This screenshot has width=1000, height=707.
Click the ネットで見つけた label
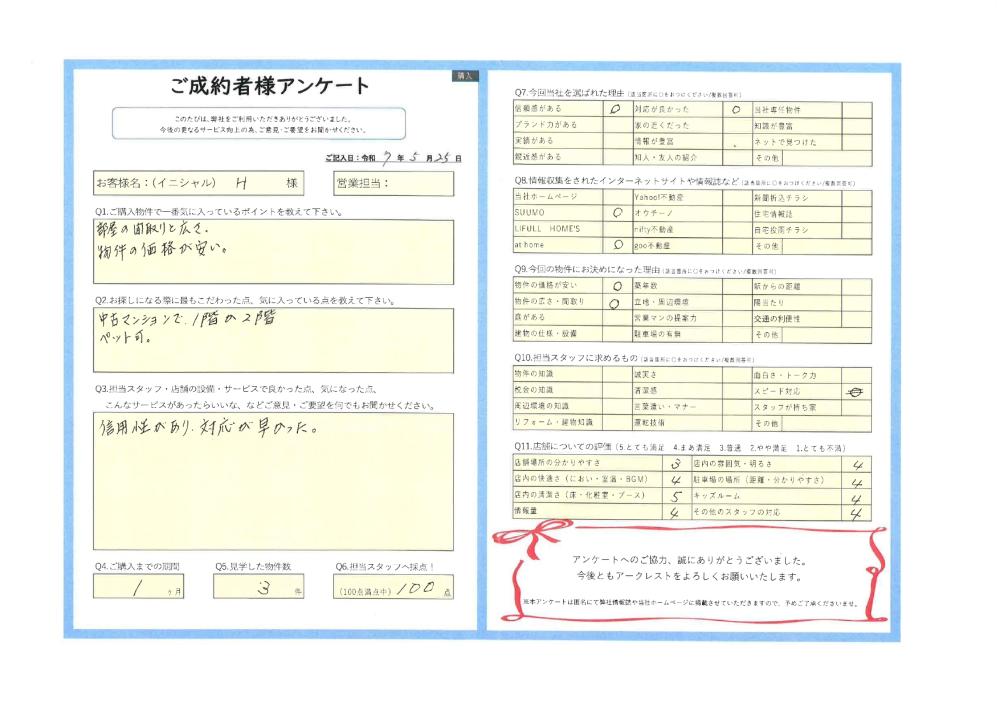click(785, 142)
